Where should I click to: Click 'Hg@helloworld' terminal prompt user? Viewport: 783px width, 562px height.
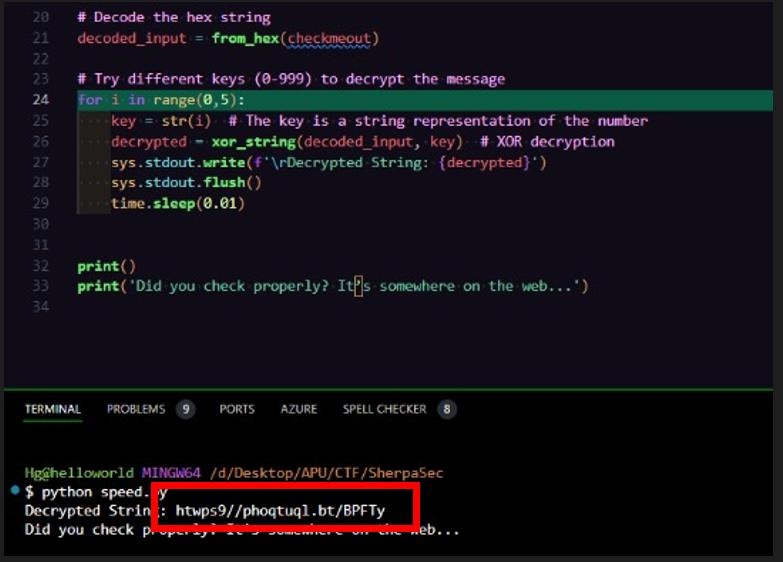click(79, 473)
